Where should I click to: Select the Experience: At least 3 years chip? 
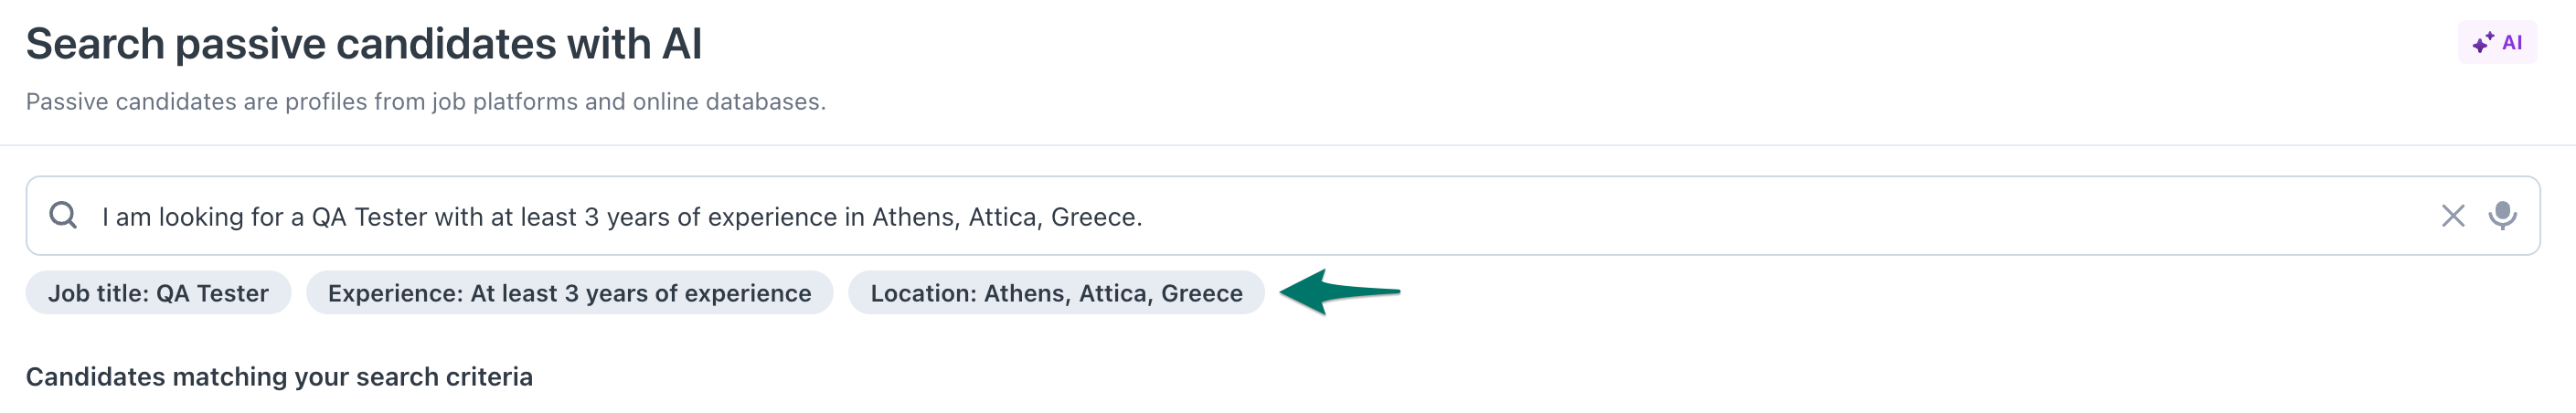569,293
